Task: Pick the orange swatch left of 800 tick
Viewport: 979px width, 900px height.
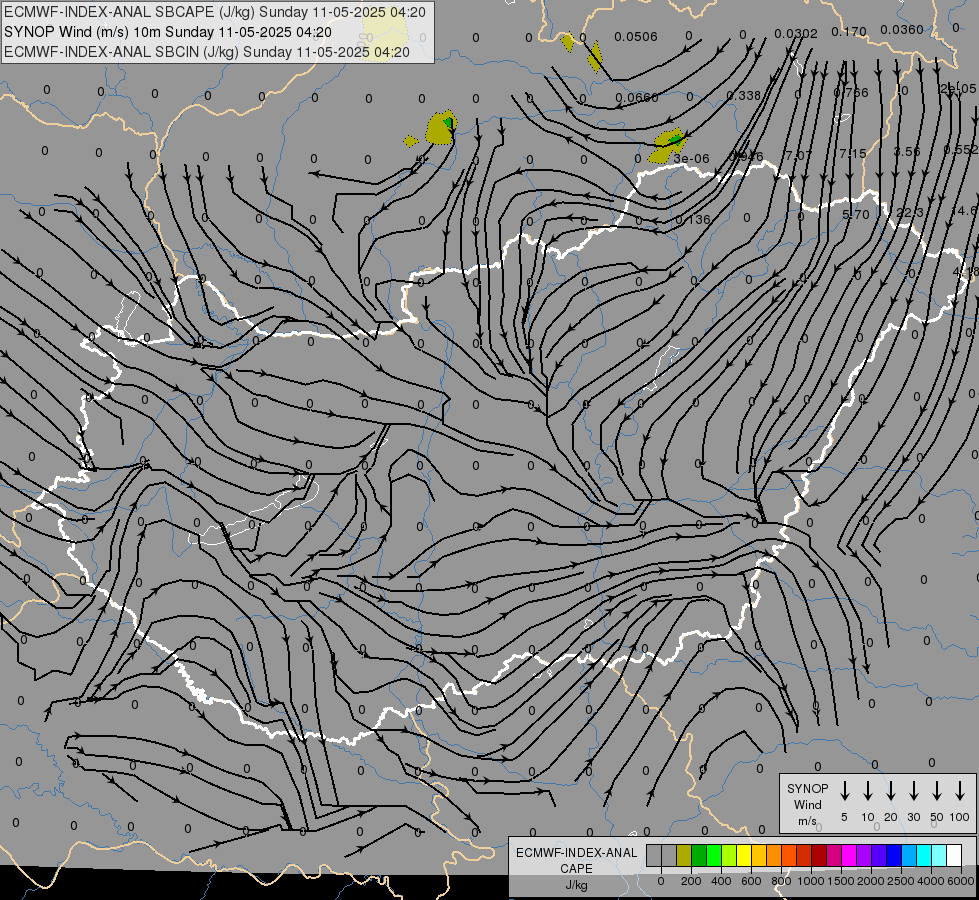Action: (x=774, y=855)
